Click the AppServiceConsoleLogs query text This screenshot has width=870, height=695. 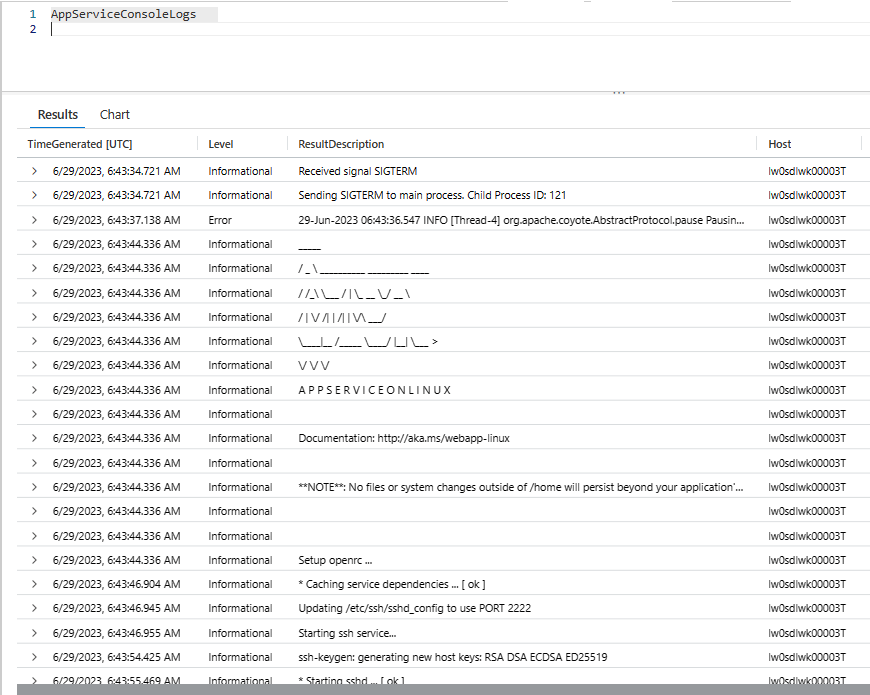[124, 15]
